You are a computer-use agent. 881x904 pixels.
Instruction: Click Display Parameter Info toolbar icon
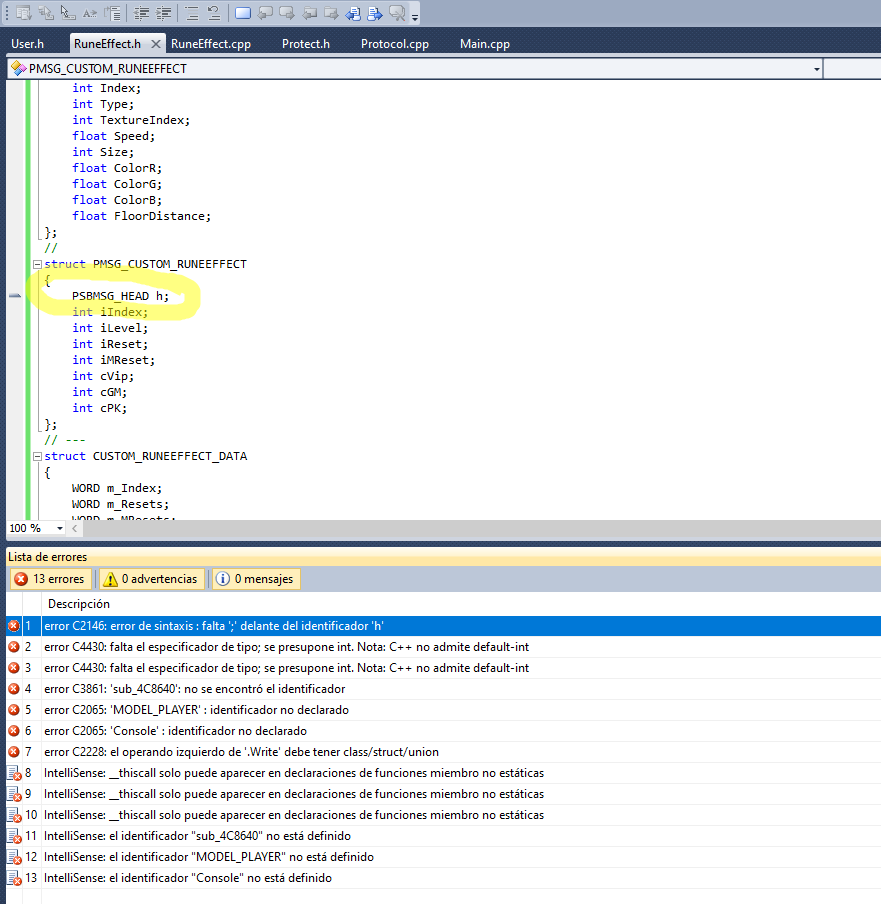(46, 13)
